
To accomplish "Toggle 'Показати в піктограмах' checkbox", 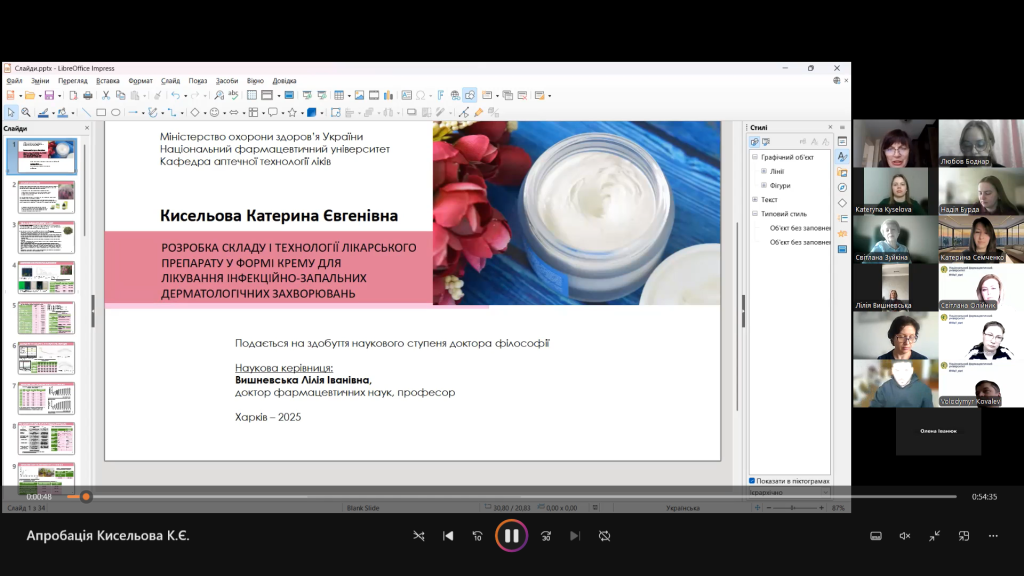I will 752,481.
